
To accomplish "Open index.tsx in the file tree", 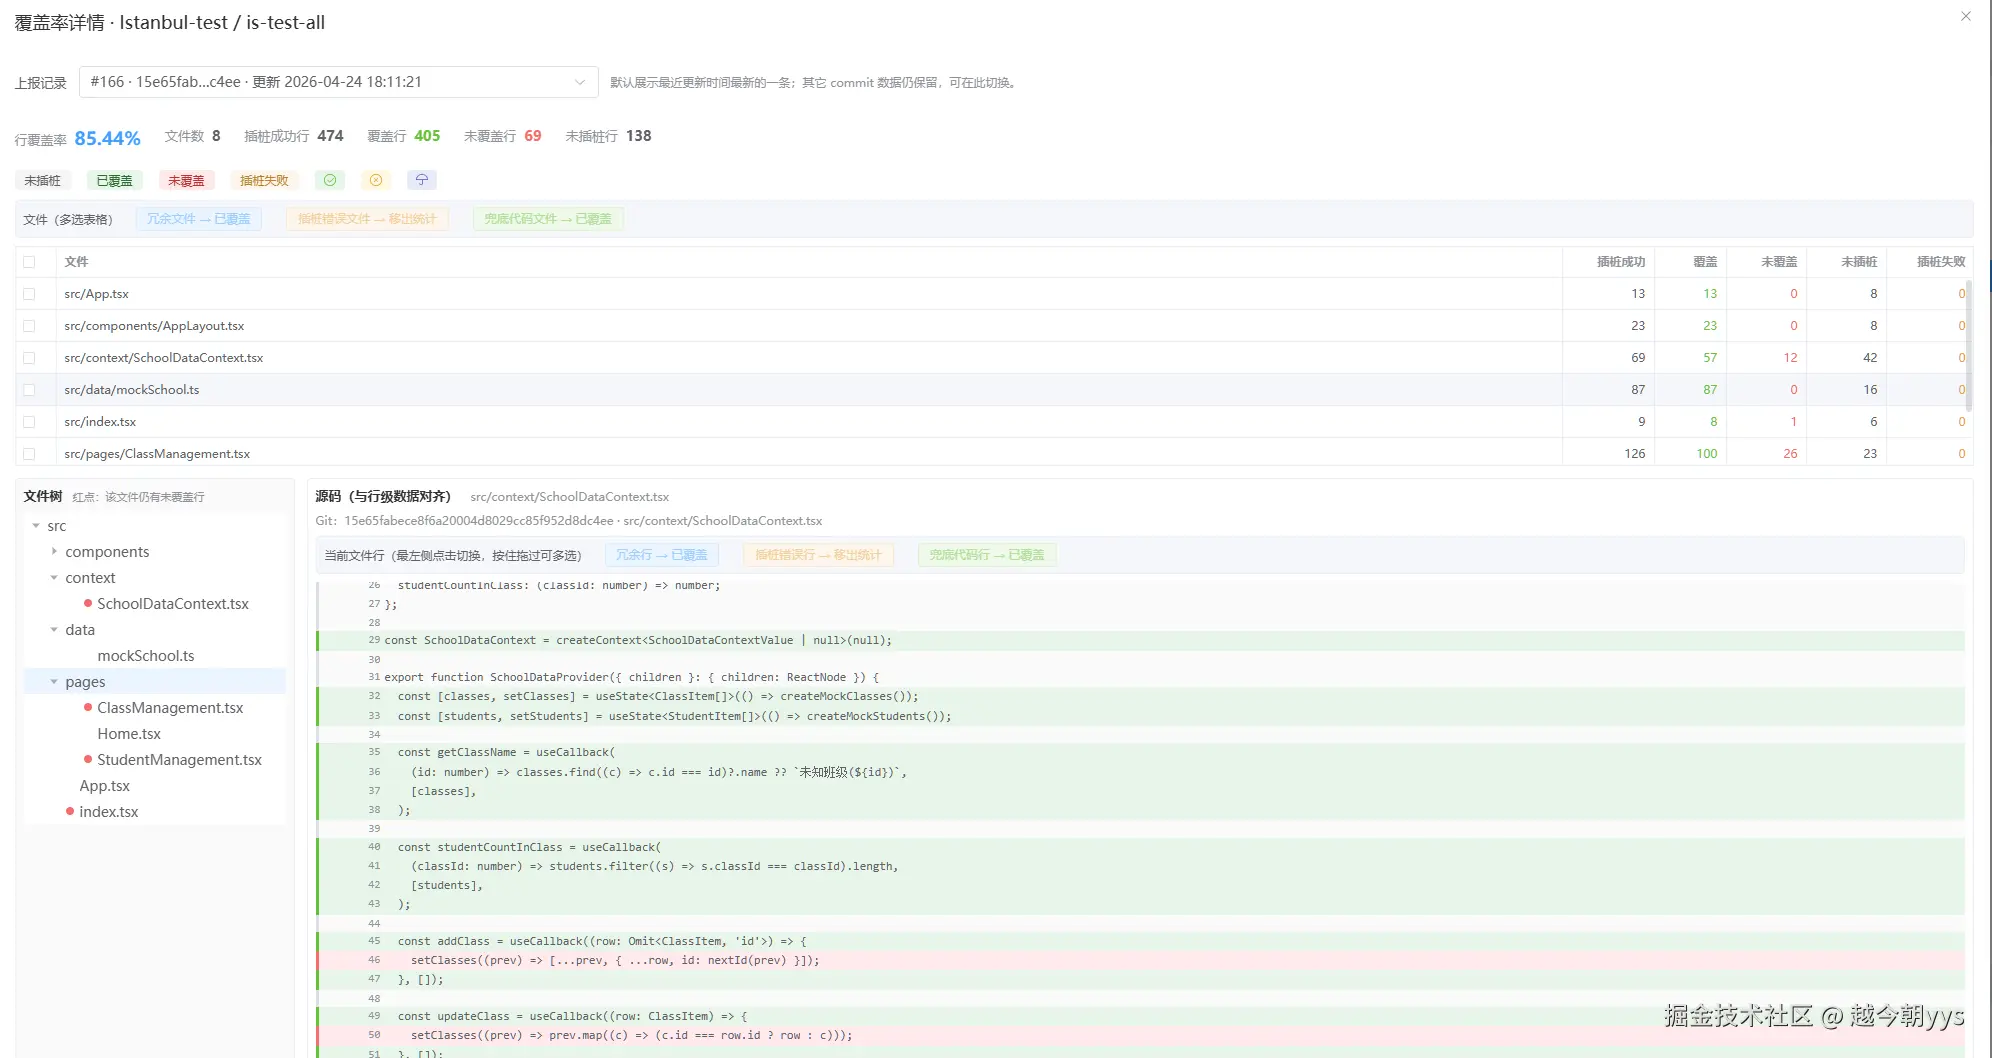I will [x=109, y=812].
